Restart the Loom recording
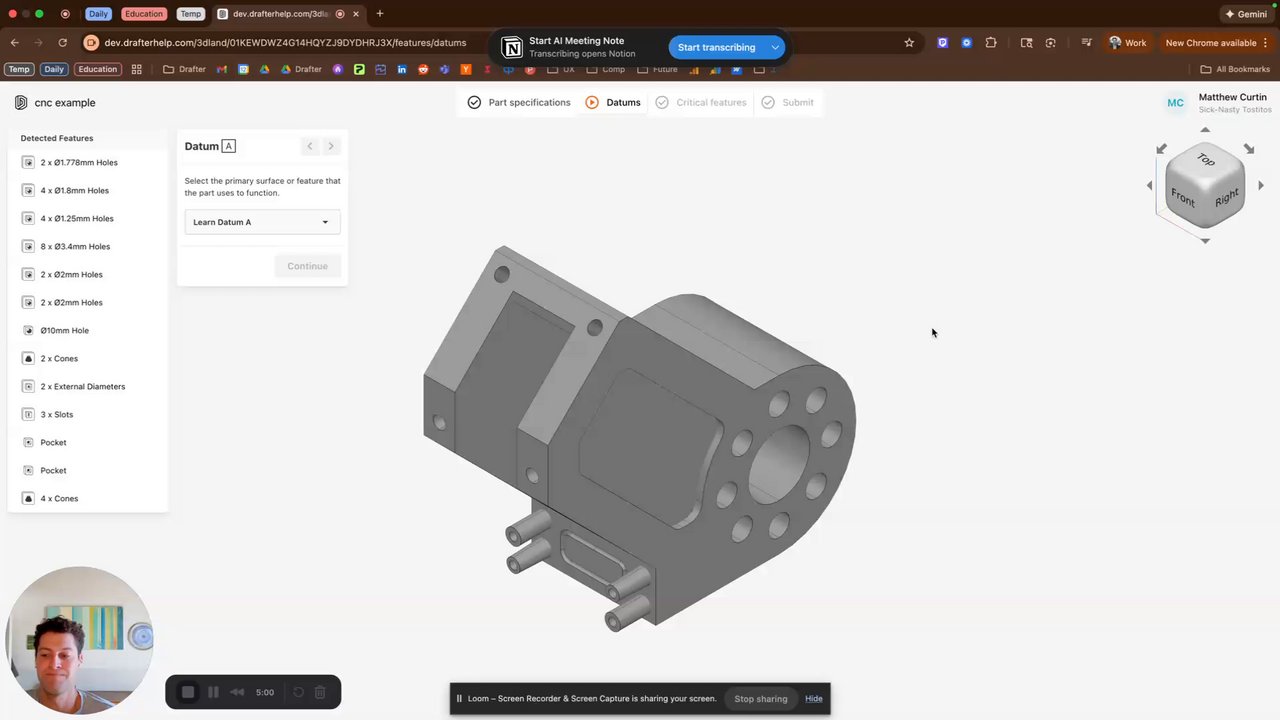This screenshot has height=720, width=1280. [x=298, y=692]
